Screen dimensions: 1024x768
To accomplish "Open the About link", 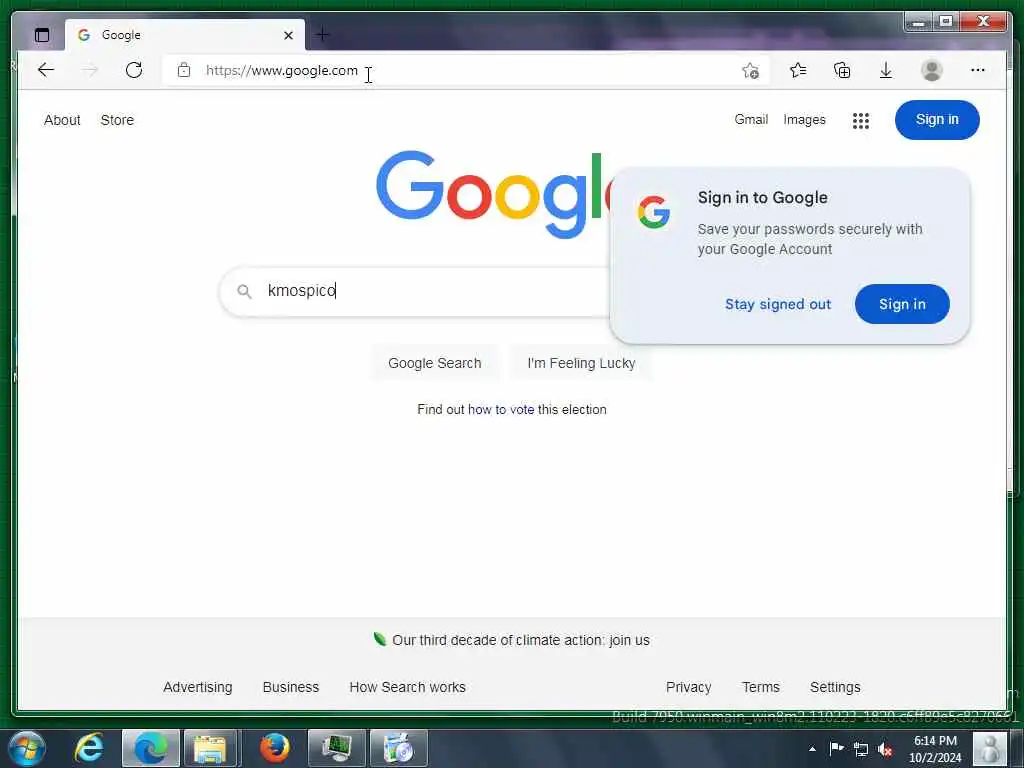I will [62, 120].
